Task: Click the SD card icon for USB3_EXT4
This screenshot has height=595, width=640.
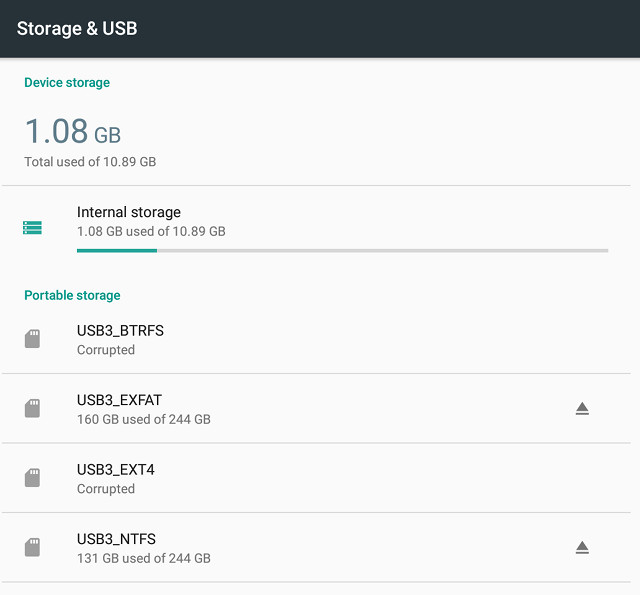Action: tap(32, 477)
